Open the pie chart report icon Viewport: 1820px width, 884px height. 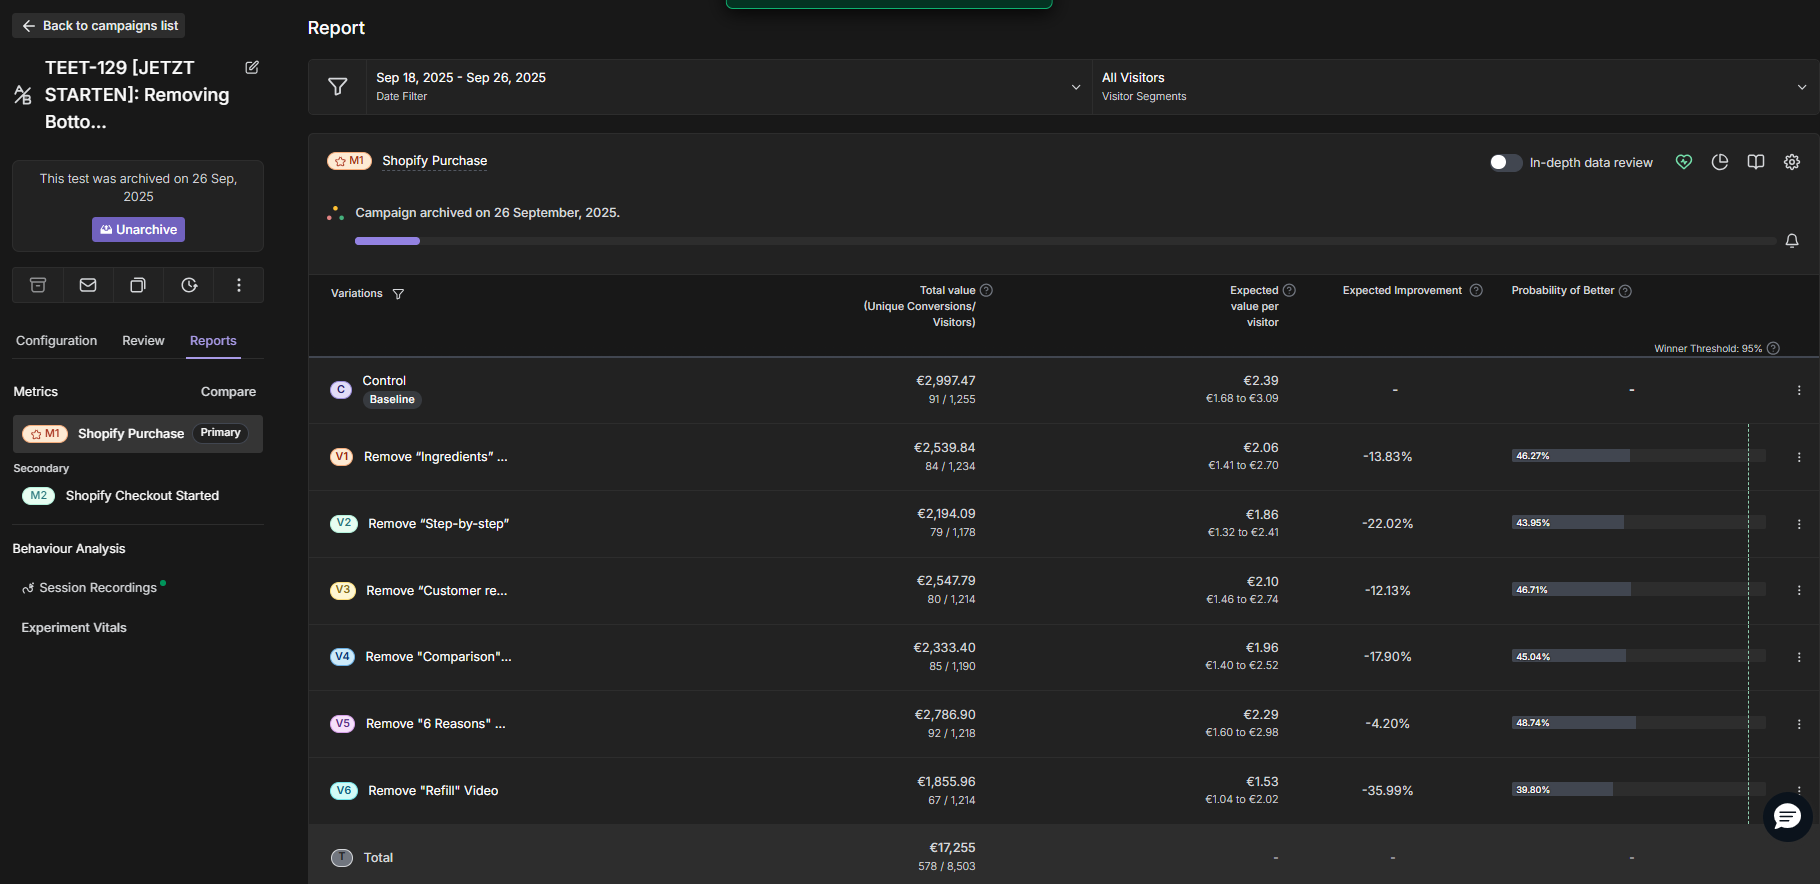(x=1720, y=162)
